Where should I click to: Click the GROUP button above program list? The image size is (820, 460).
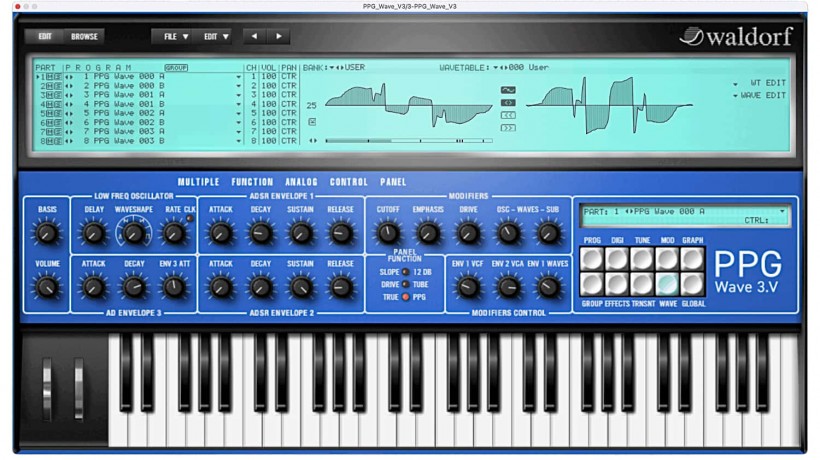click(176, 67)
